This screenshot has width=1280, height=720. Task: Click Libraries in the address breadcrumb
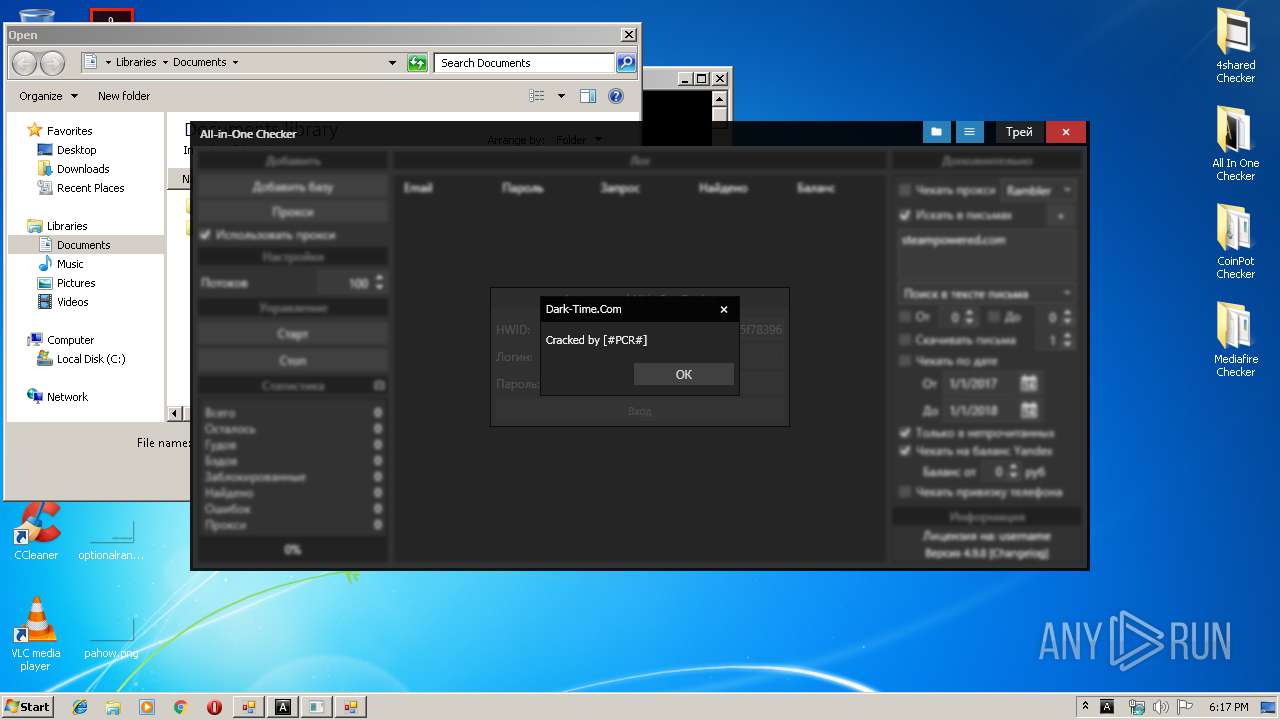point(136,62)
